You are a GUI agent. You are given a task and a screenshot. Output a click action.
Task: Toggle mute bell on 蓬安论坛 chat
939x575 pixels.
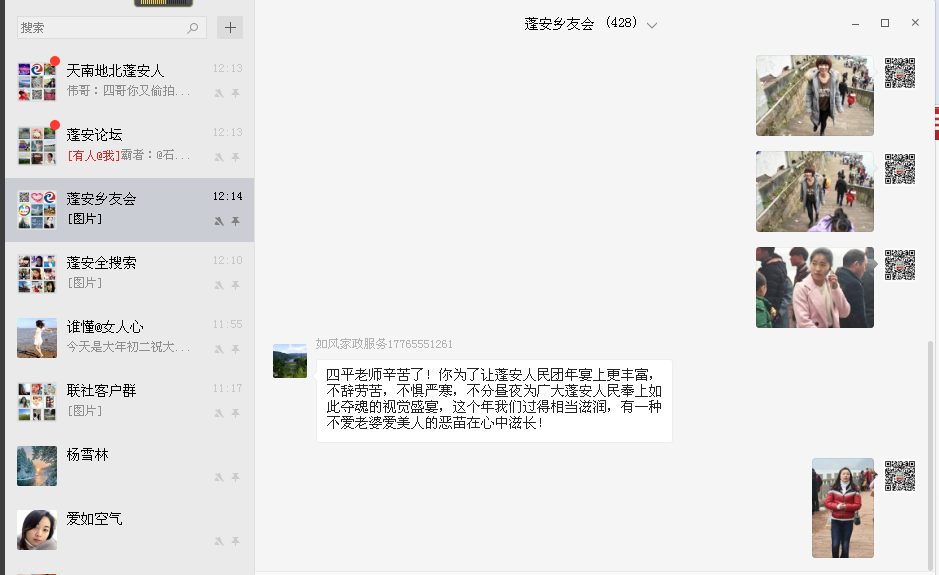(219, 157)
